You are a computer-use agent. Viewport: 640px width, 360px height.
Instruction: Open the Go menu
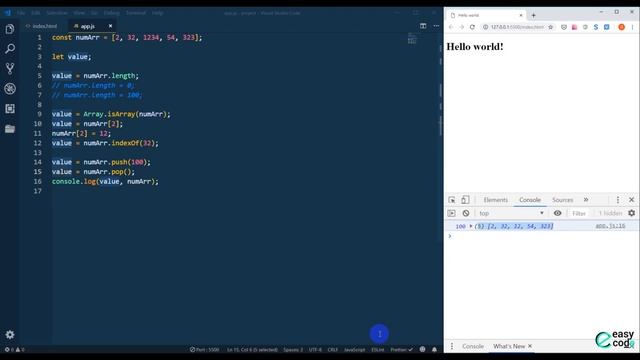pyautogui.click(x=94, y=13)
